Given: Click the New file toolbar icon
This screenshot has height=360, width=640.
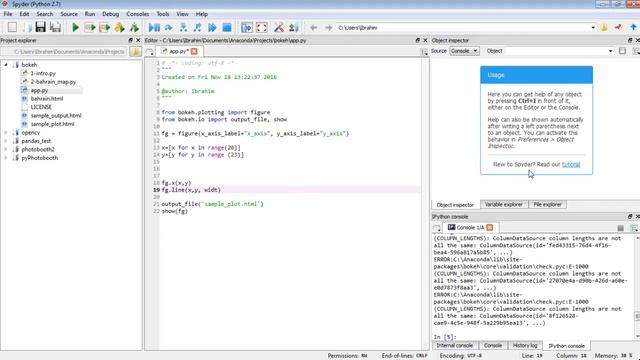Looking at the screenshot, I should 12,27.
